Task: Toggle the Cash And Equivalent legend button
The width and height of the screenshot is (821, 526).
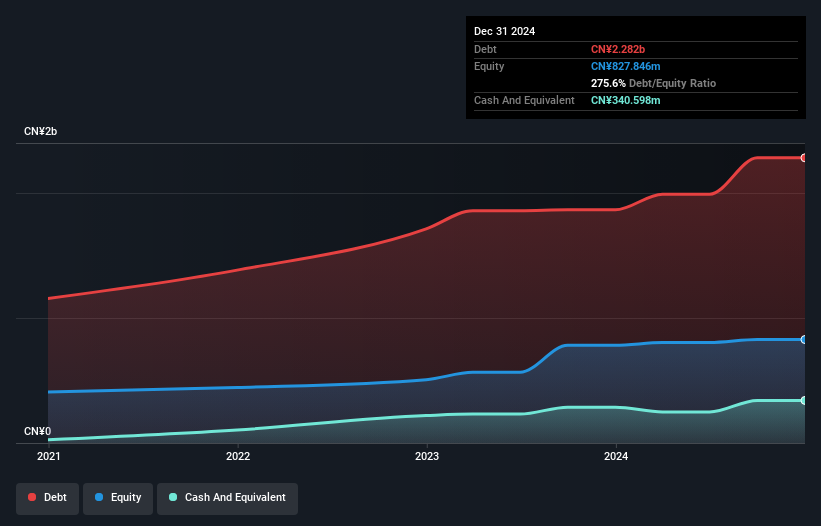Action: click(227, 498)
